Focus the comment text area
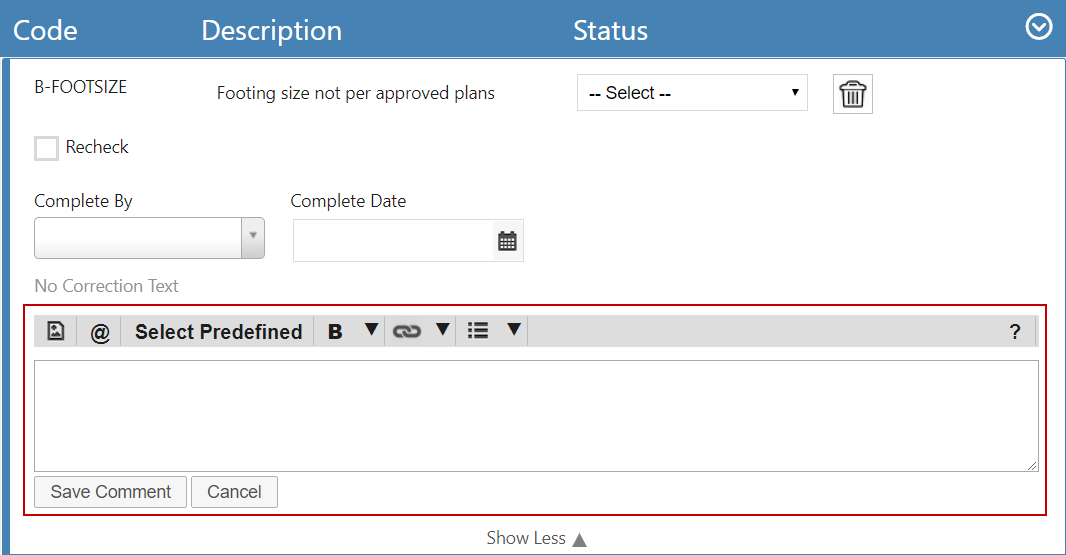The height and width of the screenshot is (555, 1066). [x=536, y=416]
